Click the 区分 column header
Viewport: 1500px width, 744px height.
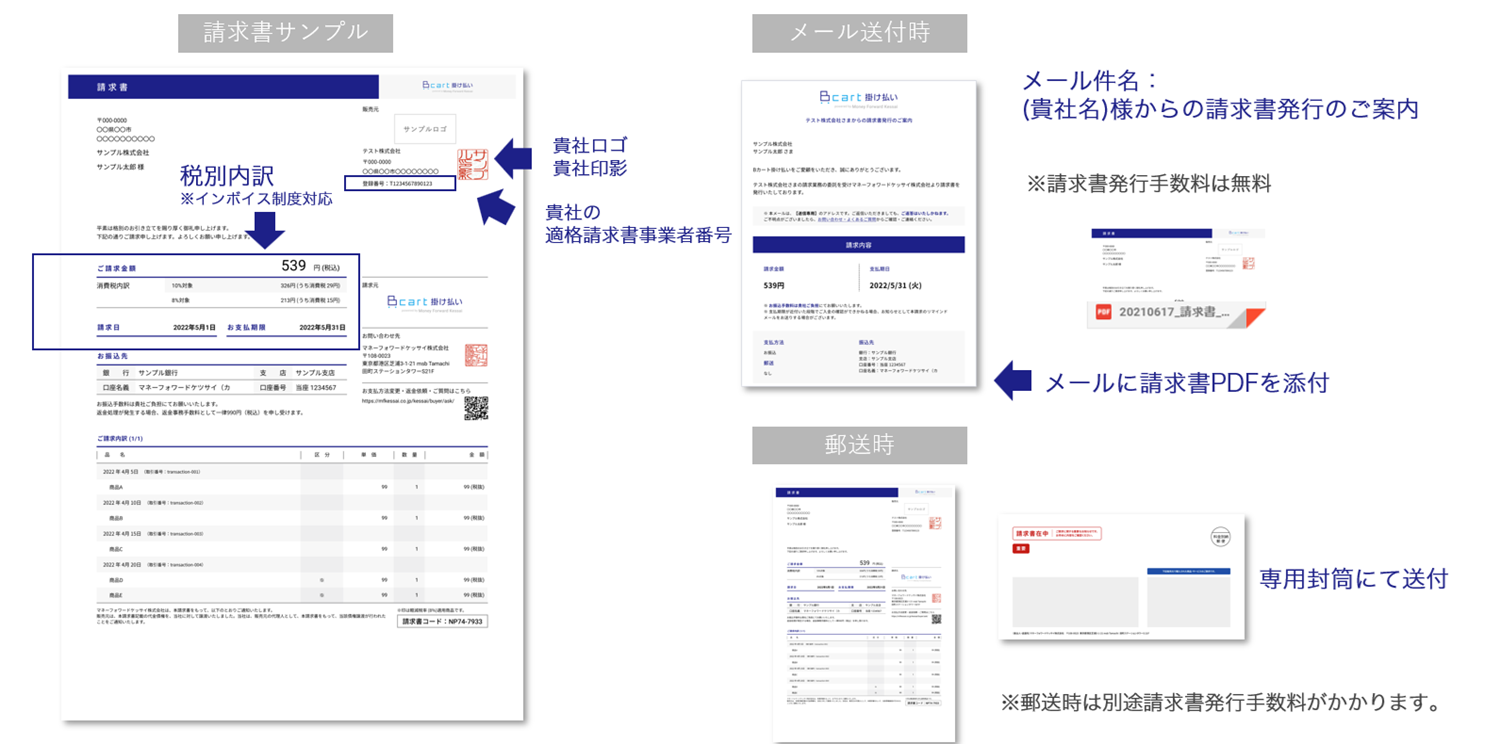click(321, 454)
